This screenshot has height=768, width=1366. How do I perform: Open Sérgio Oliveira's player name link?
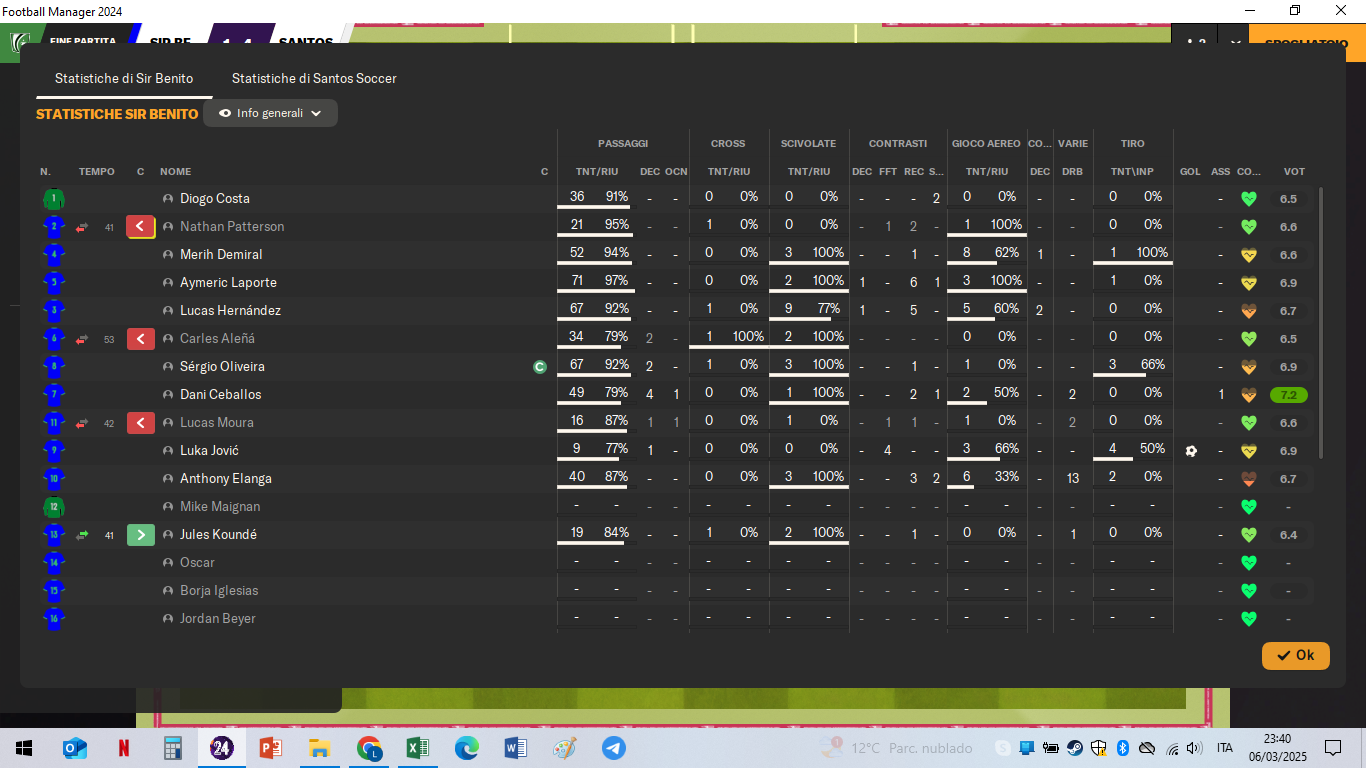click(222, 367)
